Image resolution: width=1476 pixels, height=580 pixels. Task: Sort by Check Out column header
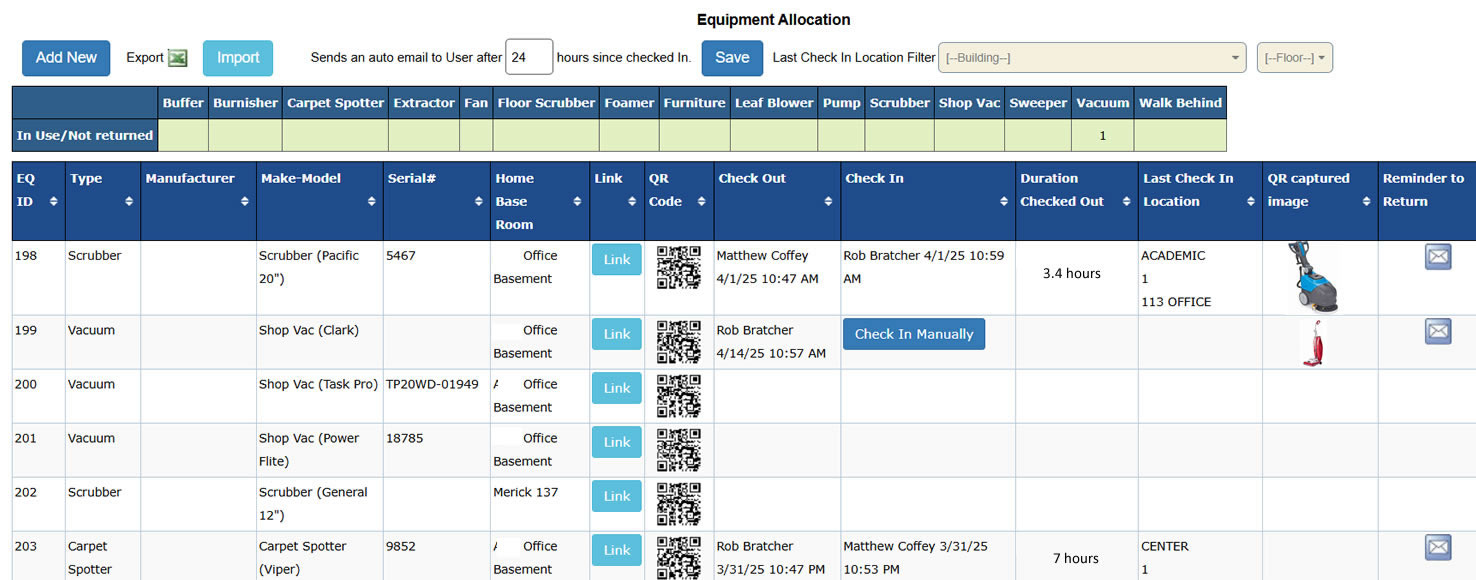[x=776, y=190]
